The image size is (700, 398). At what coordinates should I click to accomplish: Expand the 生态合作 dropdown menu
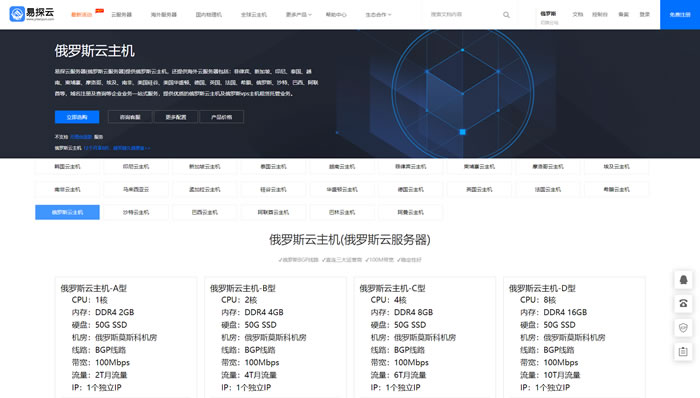click(378, 15)
